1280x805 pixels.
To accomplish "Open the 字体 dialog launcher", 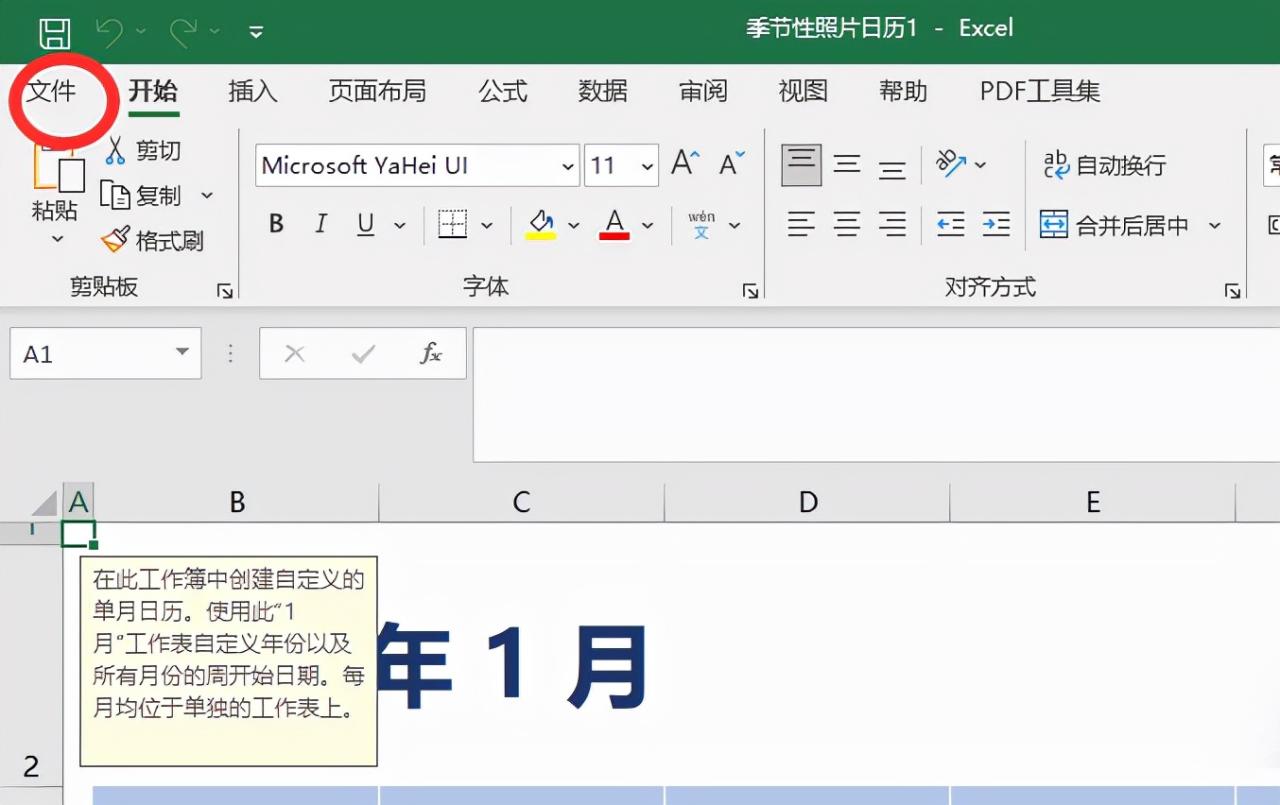I will [750, 291].
